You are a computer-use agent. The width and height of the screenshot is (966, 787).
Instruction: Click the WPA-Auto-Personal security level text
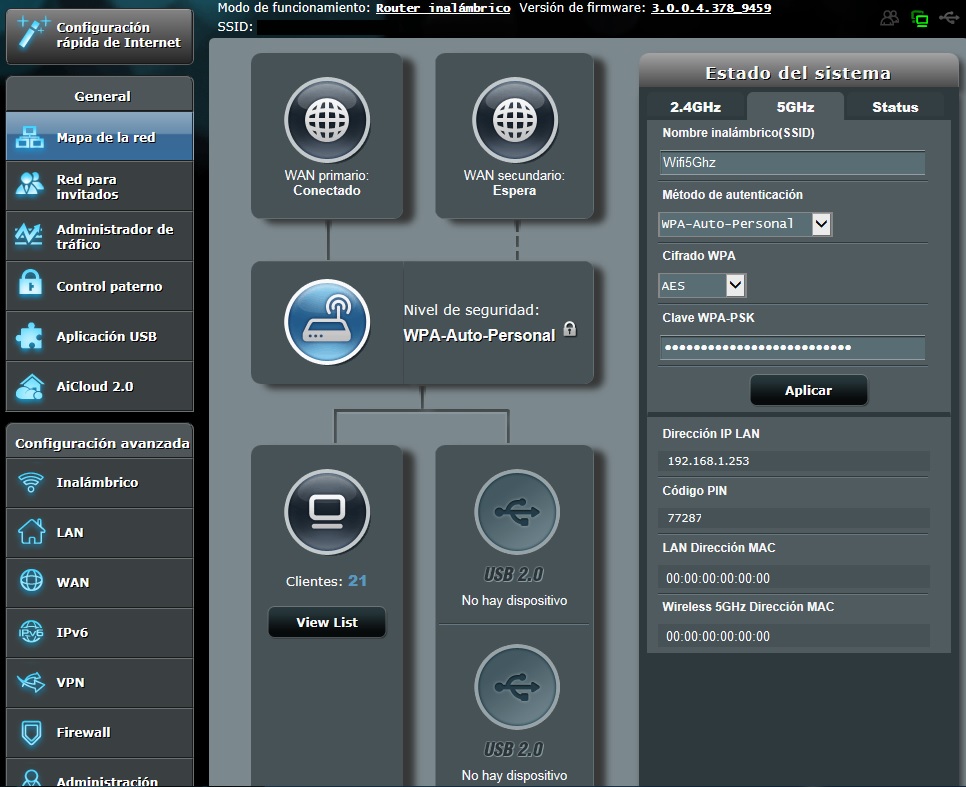click(x=479, y=335)
